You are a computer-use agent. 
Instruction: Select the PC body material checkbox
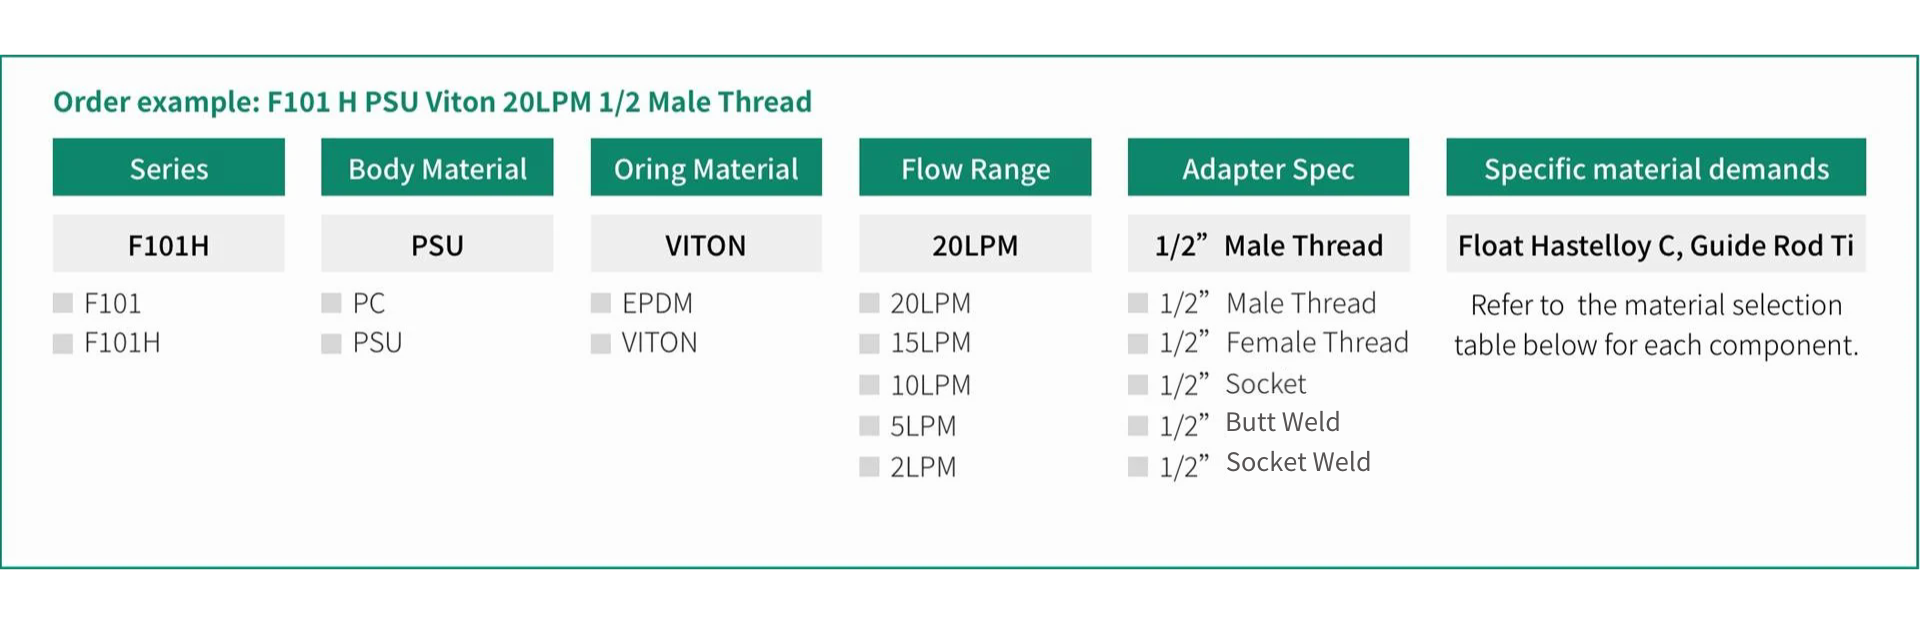tap(331, 303)
